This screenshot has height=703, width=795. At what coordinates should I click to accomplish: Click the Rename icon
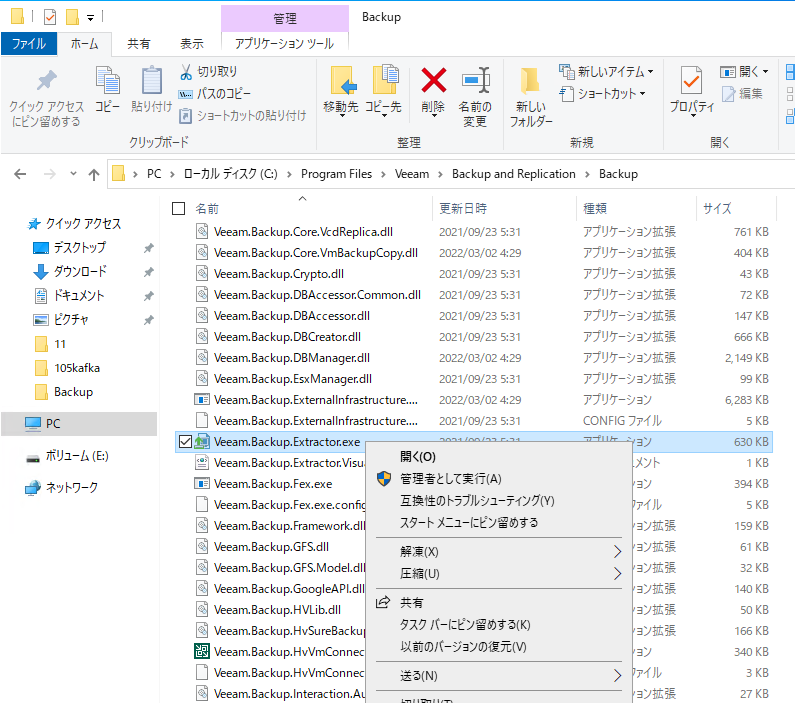pyautogui.click(x=476, y=80)
